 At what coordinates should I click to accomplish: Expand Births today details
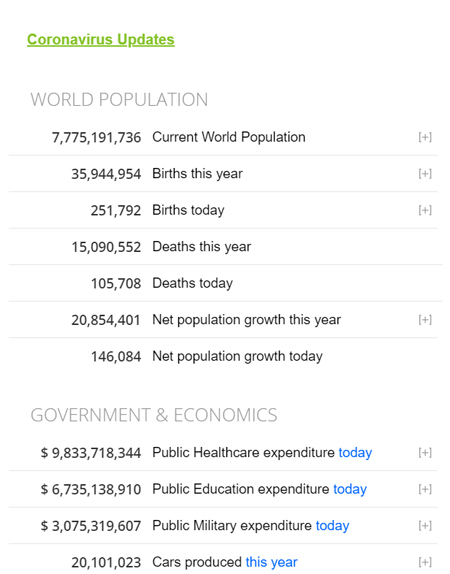click(425, 210)
